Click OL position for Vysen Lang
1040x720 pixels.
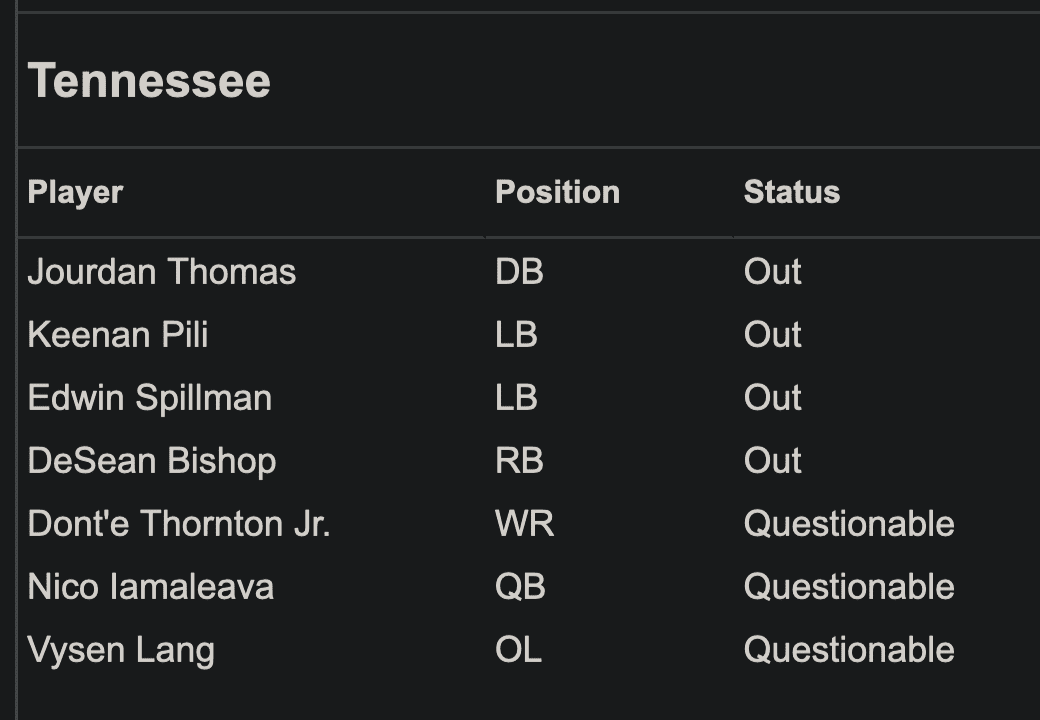click(x=518, y=650)
